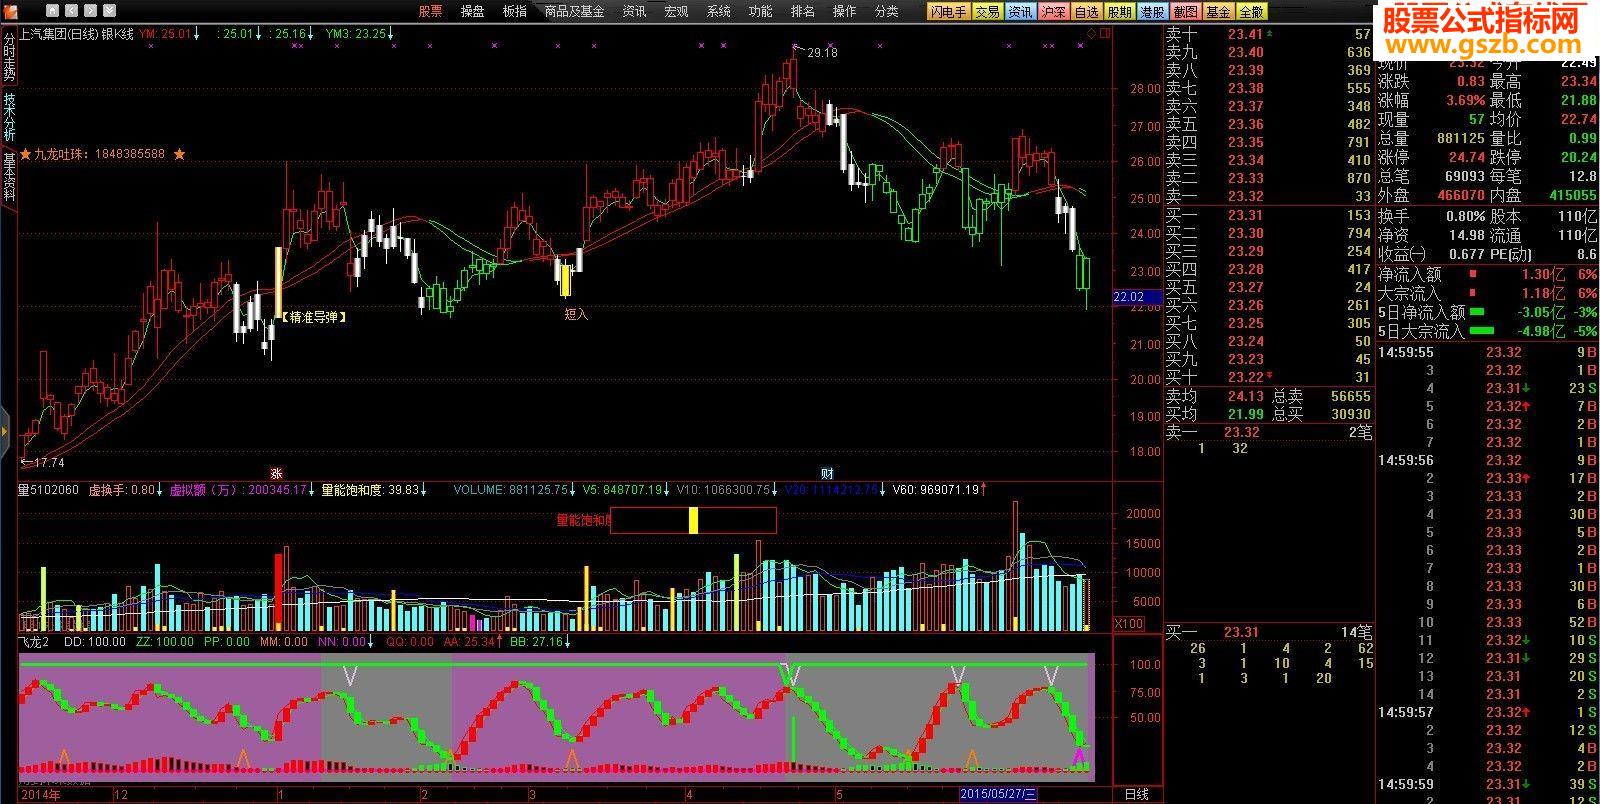Click the 涨 marker below the chart

pyautogui.click(x=276, y=473)
